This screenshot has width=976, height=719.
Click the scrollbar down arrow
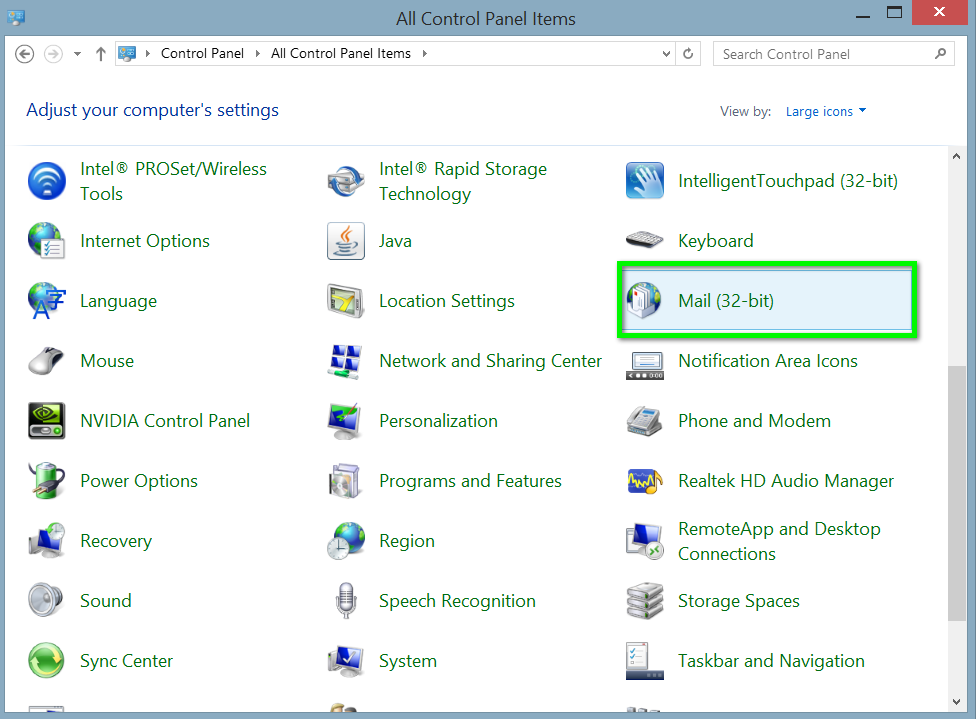tap(956, 702)
